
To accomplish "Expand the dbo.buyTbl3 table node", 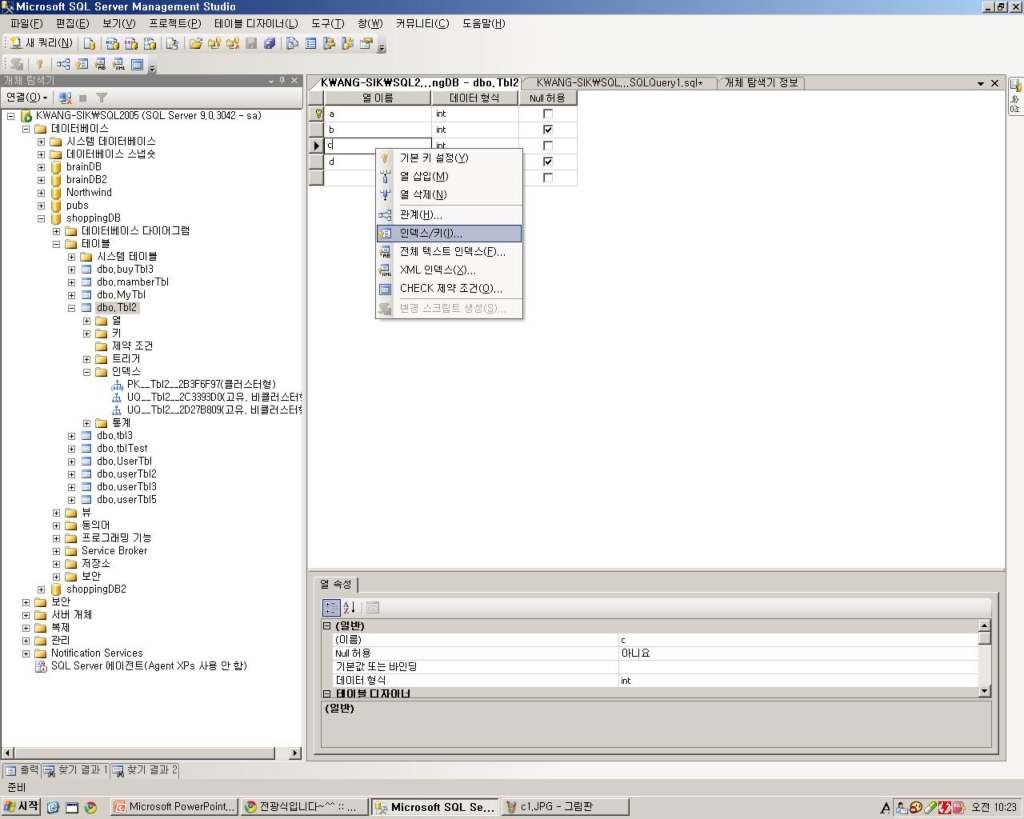I will [x=71, y=270].
